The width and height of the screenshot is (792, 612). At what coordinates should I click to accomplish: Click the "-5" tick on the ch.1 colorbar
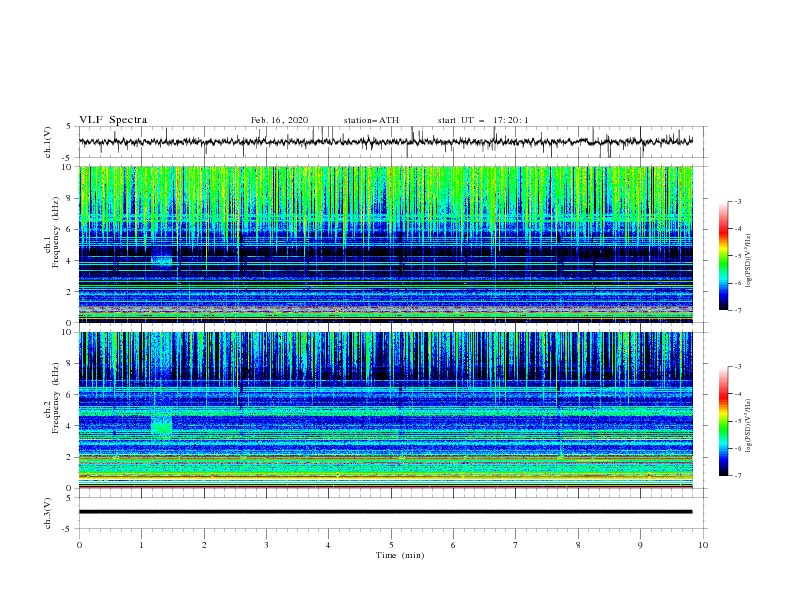(737, 256)
